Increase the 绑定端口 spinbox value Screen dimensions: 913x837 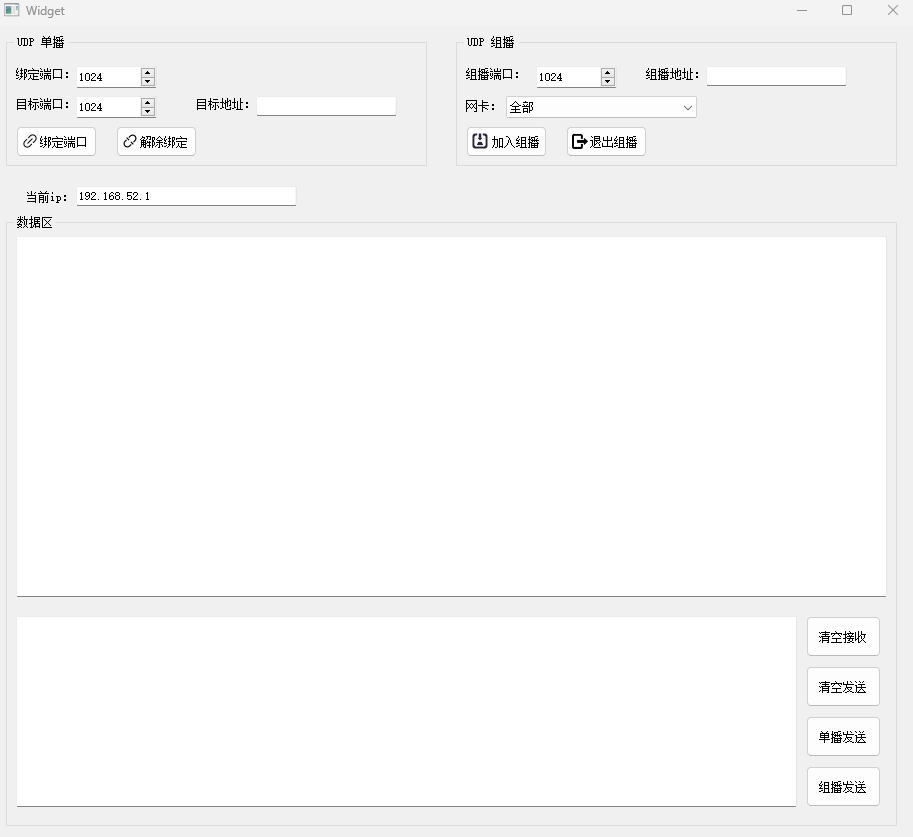coord(148,72)
